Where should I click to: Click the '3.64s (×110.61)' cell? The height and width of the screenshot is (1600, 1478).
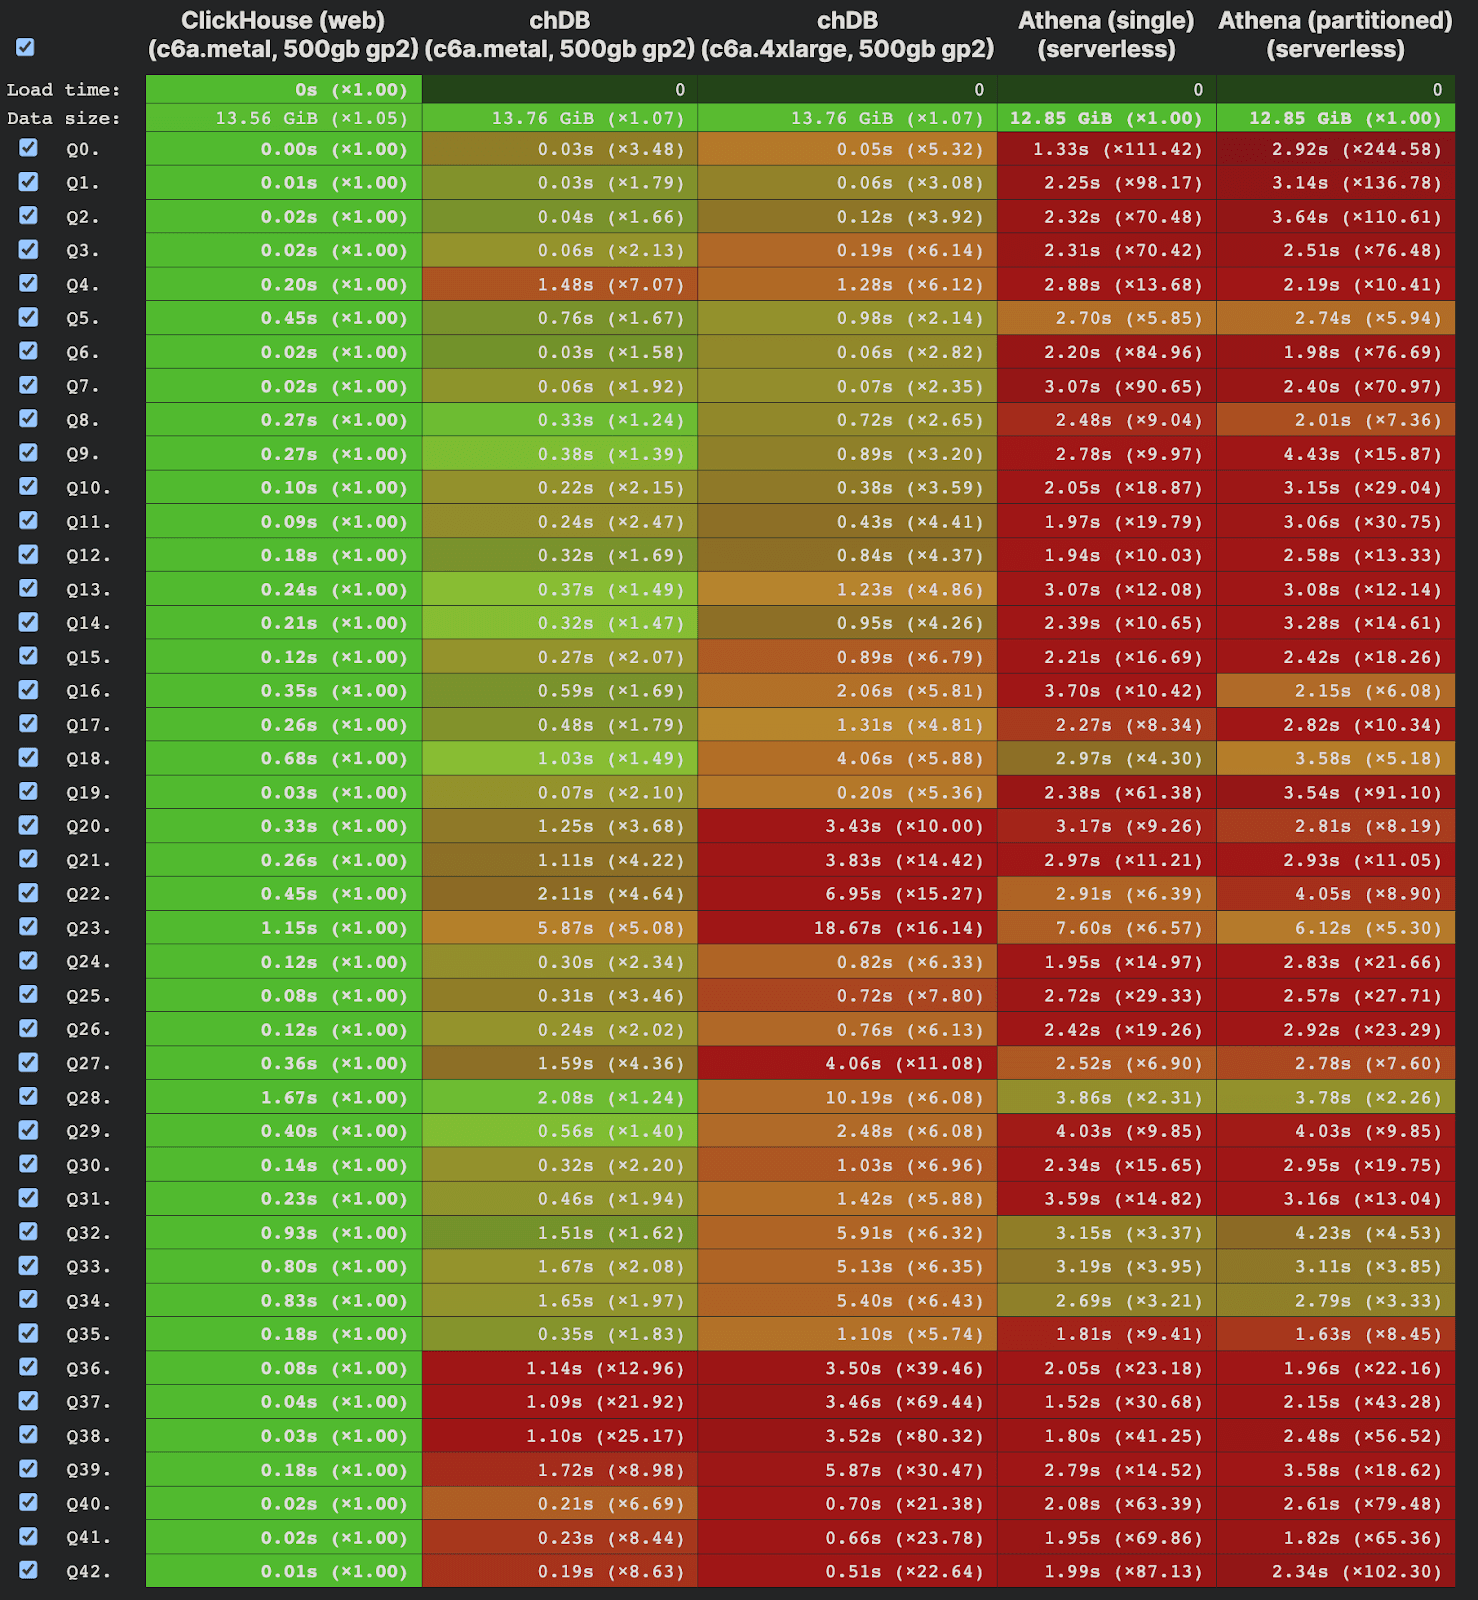(x=1336, y=217)
